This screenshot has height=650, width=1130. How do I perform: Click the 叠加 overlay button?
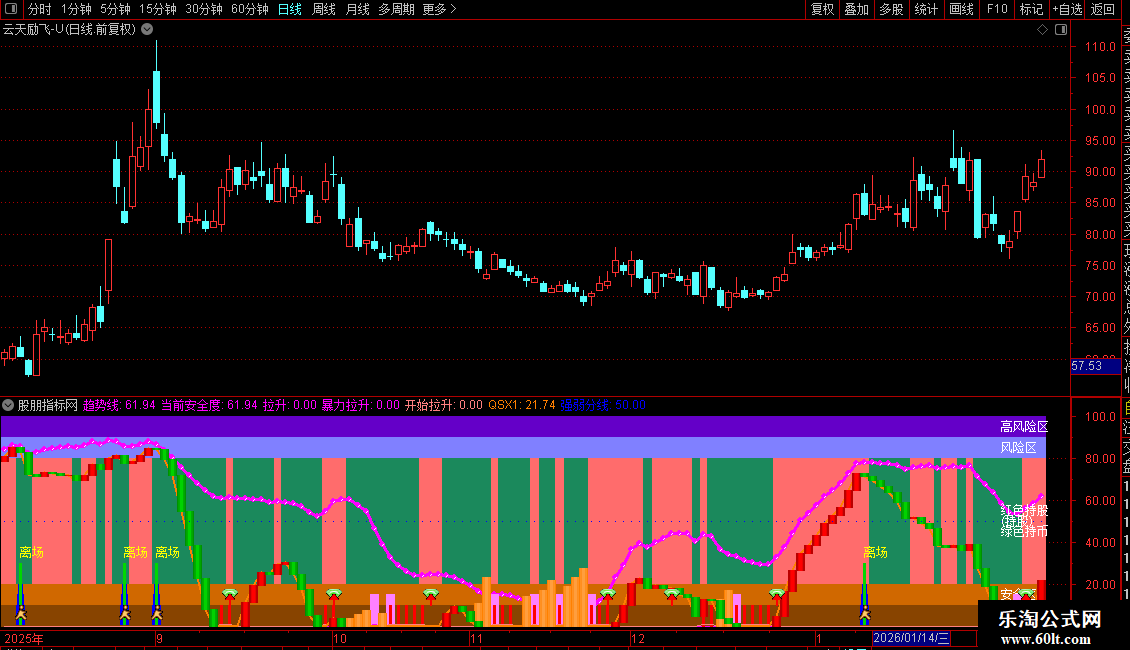[x=857, y=9]
